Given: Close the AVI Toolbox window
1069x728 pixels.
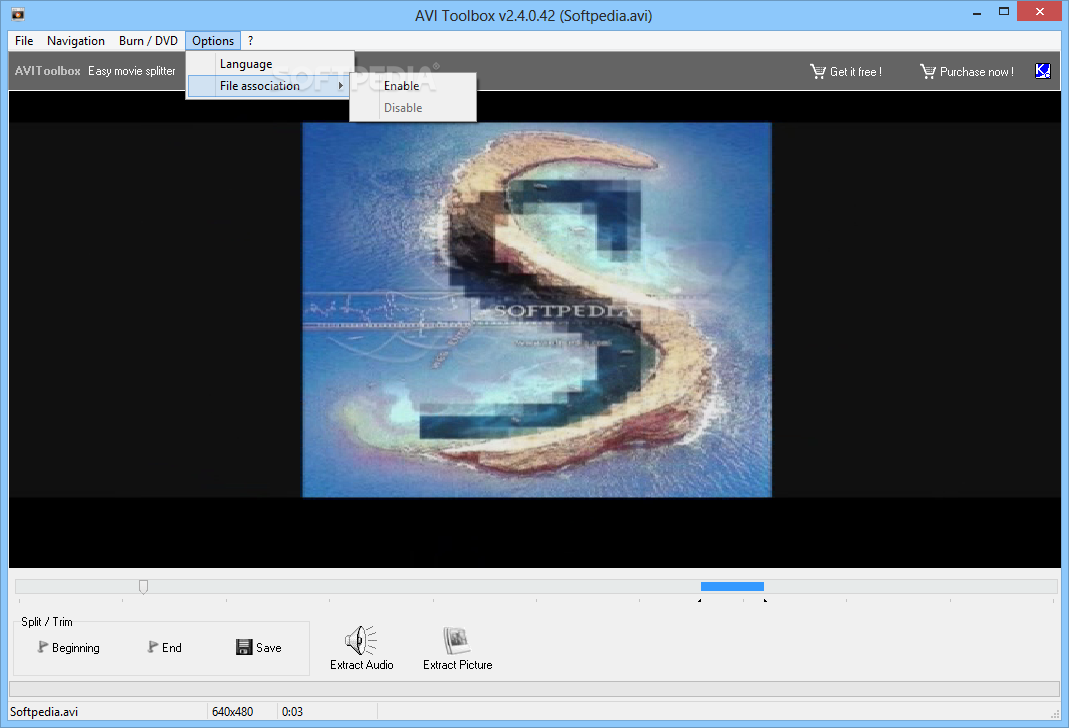Looking at the screenshot, I should 1040,12.
